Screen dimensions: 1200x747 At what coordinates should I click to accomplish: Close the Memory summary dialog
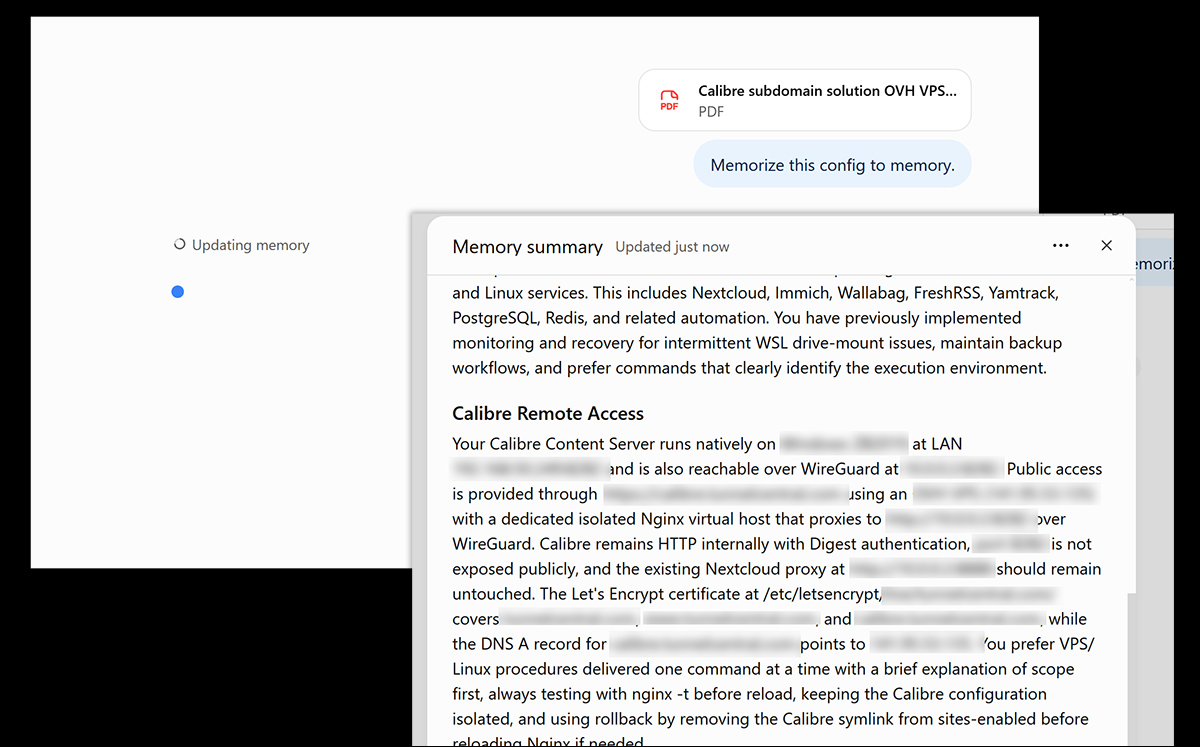(1106, 246)
